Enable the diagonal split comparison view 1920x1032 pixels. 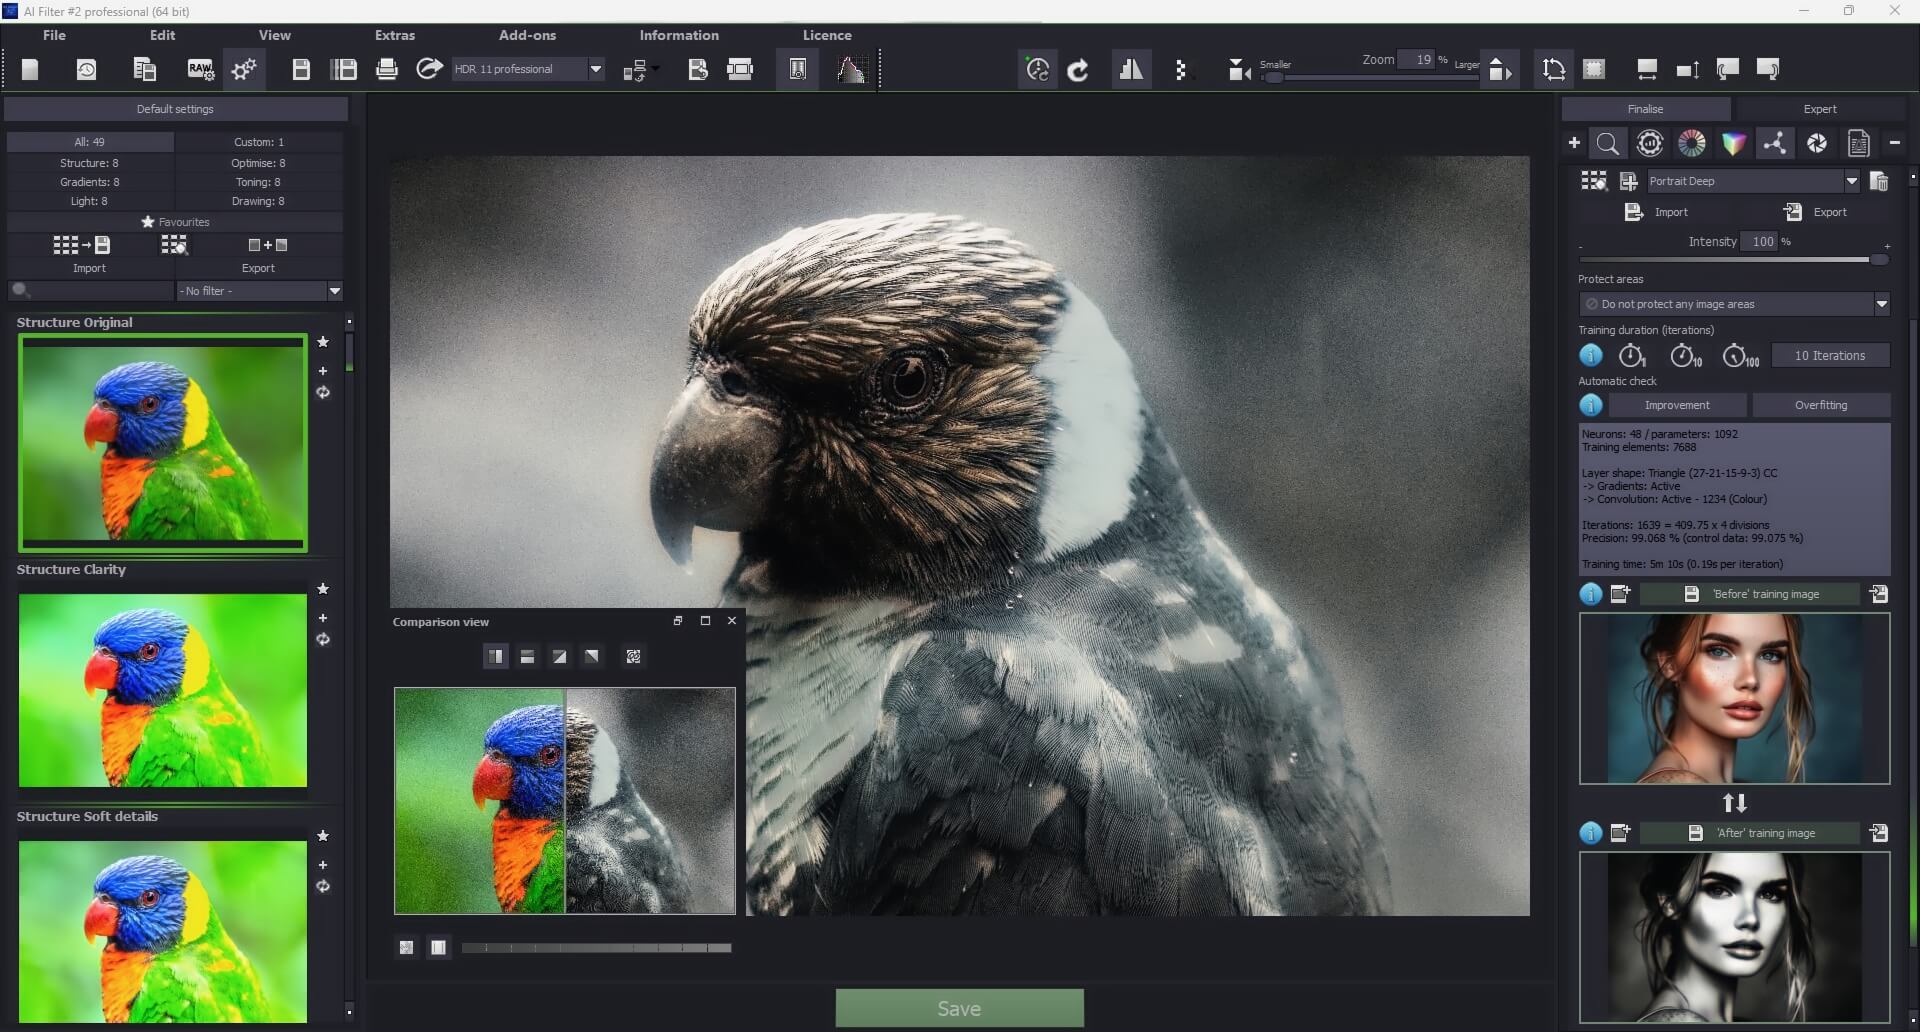click(x=559, y=657)
